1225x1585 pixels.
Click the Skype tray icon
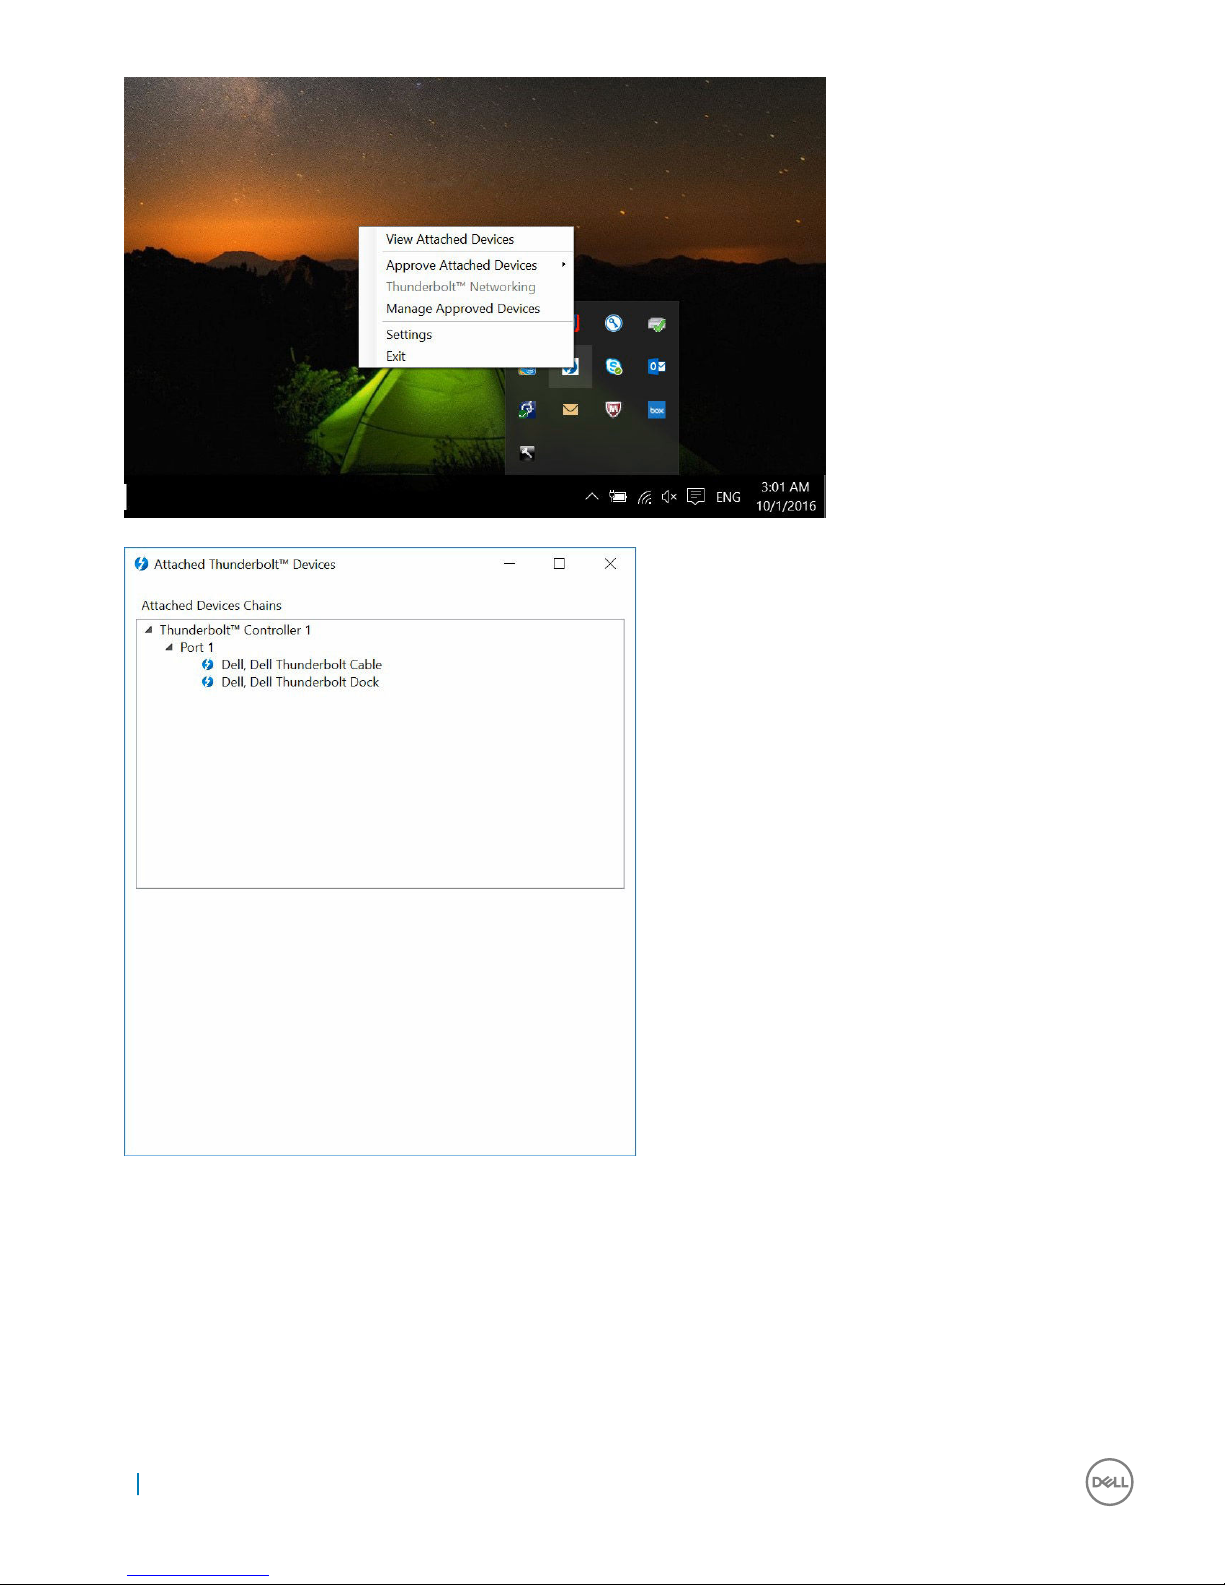614,367
